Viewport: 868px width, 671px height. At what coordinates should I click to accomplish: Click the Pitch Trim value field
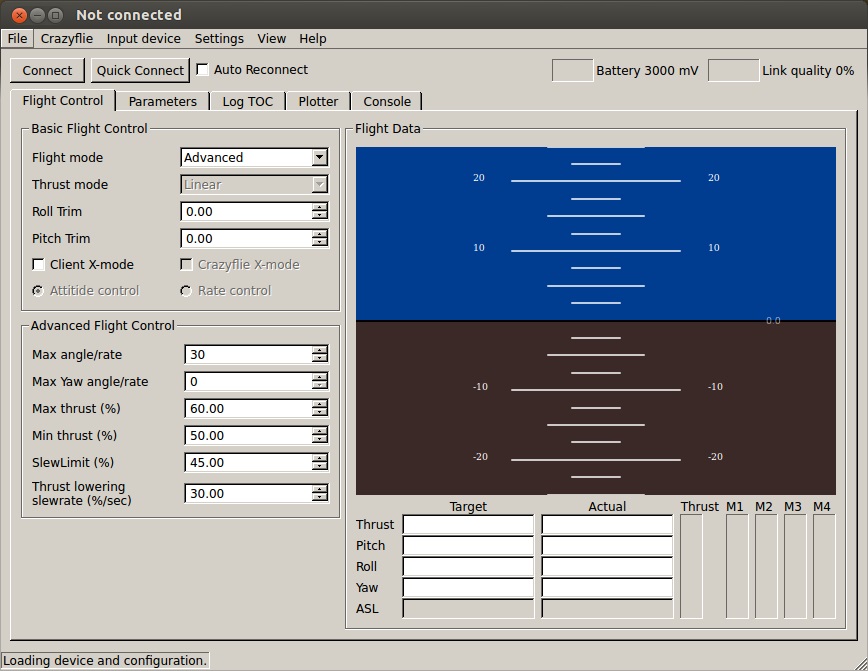(247, 239)
